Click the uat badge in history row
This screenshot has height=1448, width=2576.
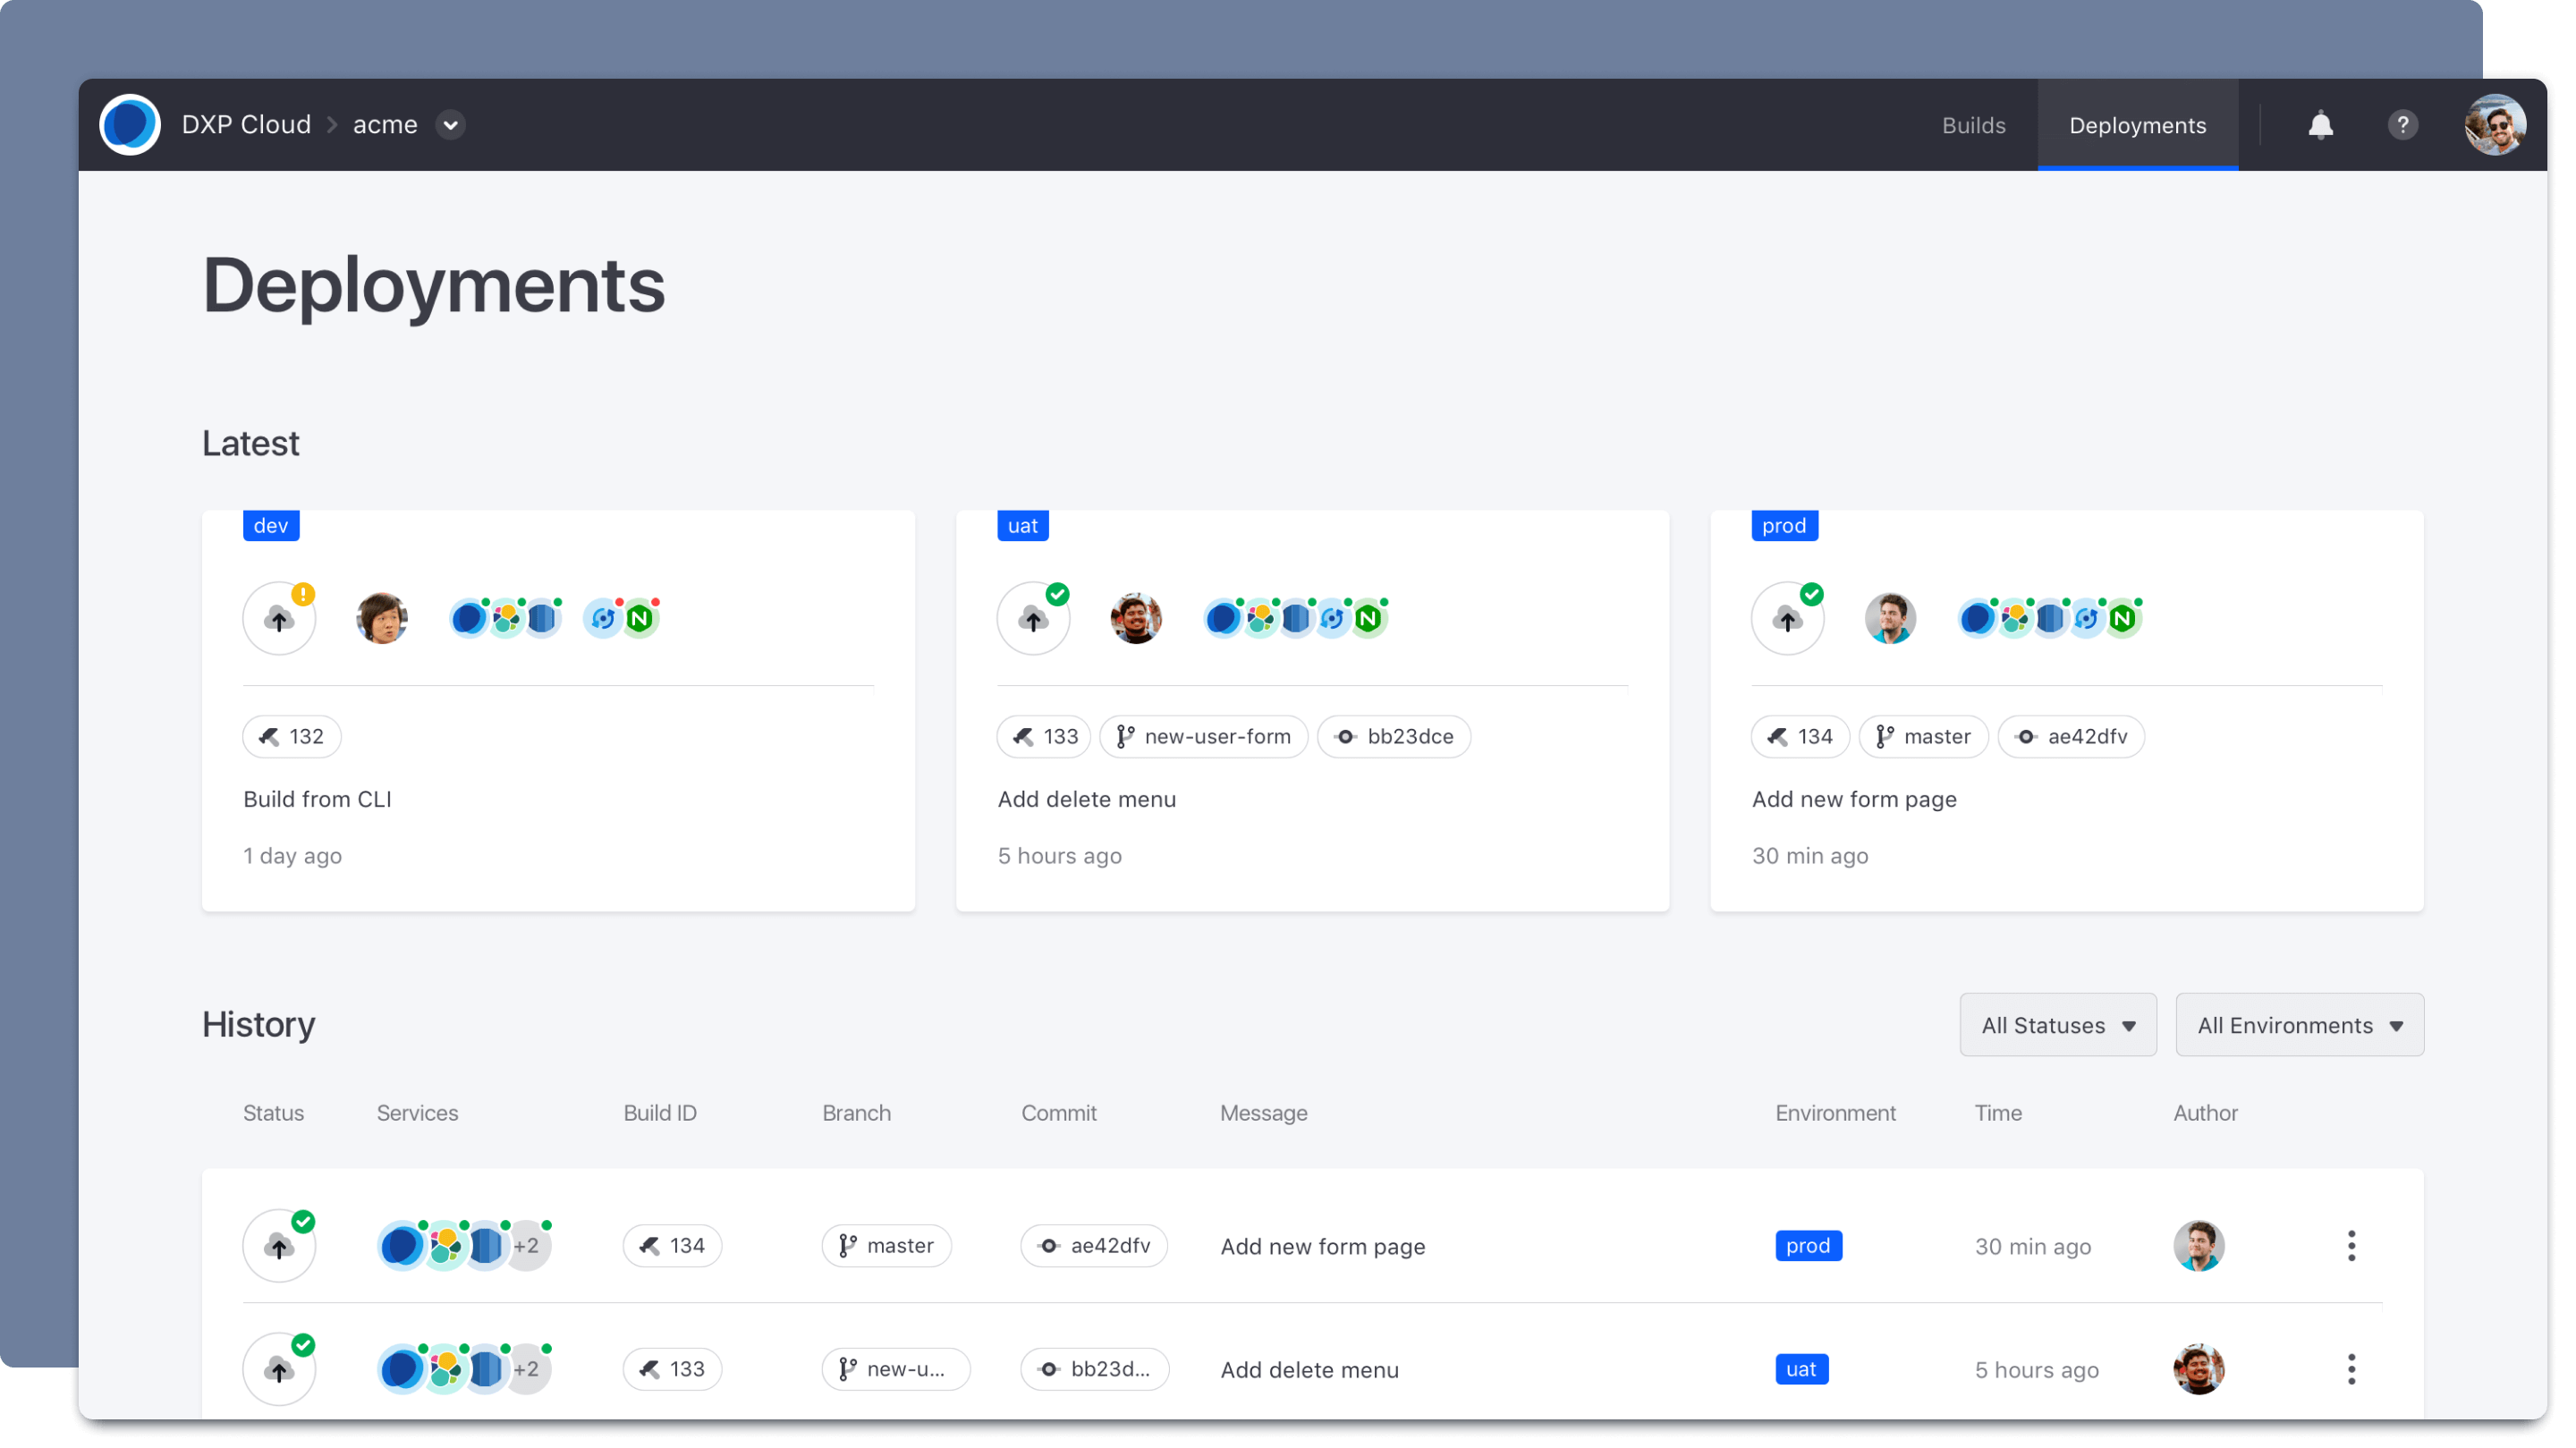tap(1801, 1369)
